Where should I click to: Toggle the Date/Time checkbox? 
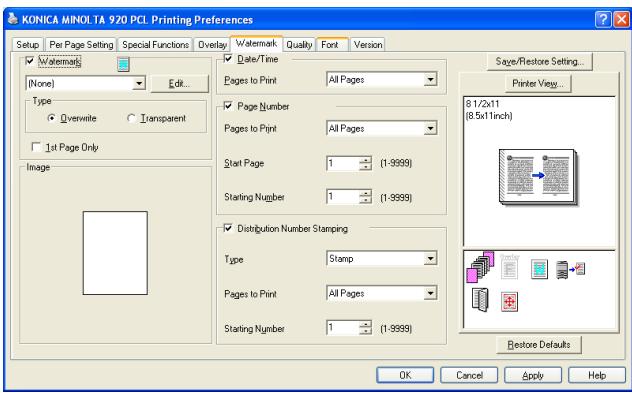(228, 59)
